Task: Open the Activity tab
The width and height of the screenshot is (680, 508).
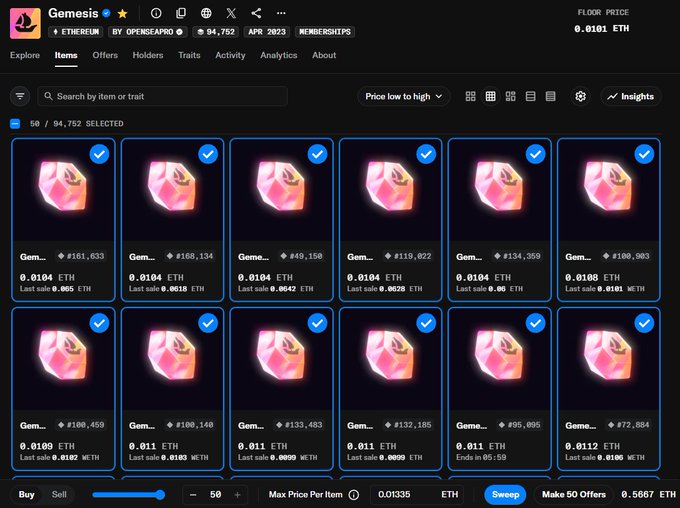Action: tap(230, 55)
